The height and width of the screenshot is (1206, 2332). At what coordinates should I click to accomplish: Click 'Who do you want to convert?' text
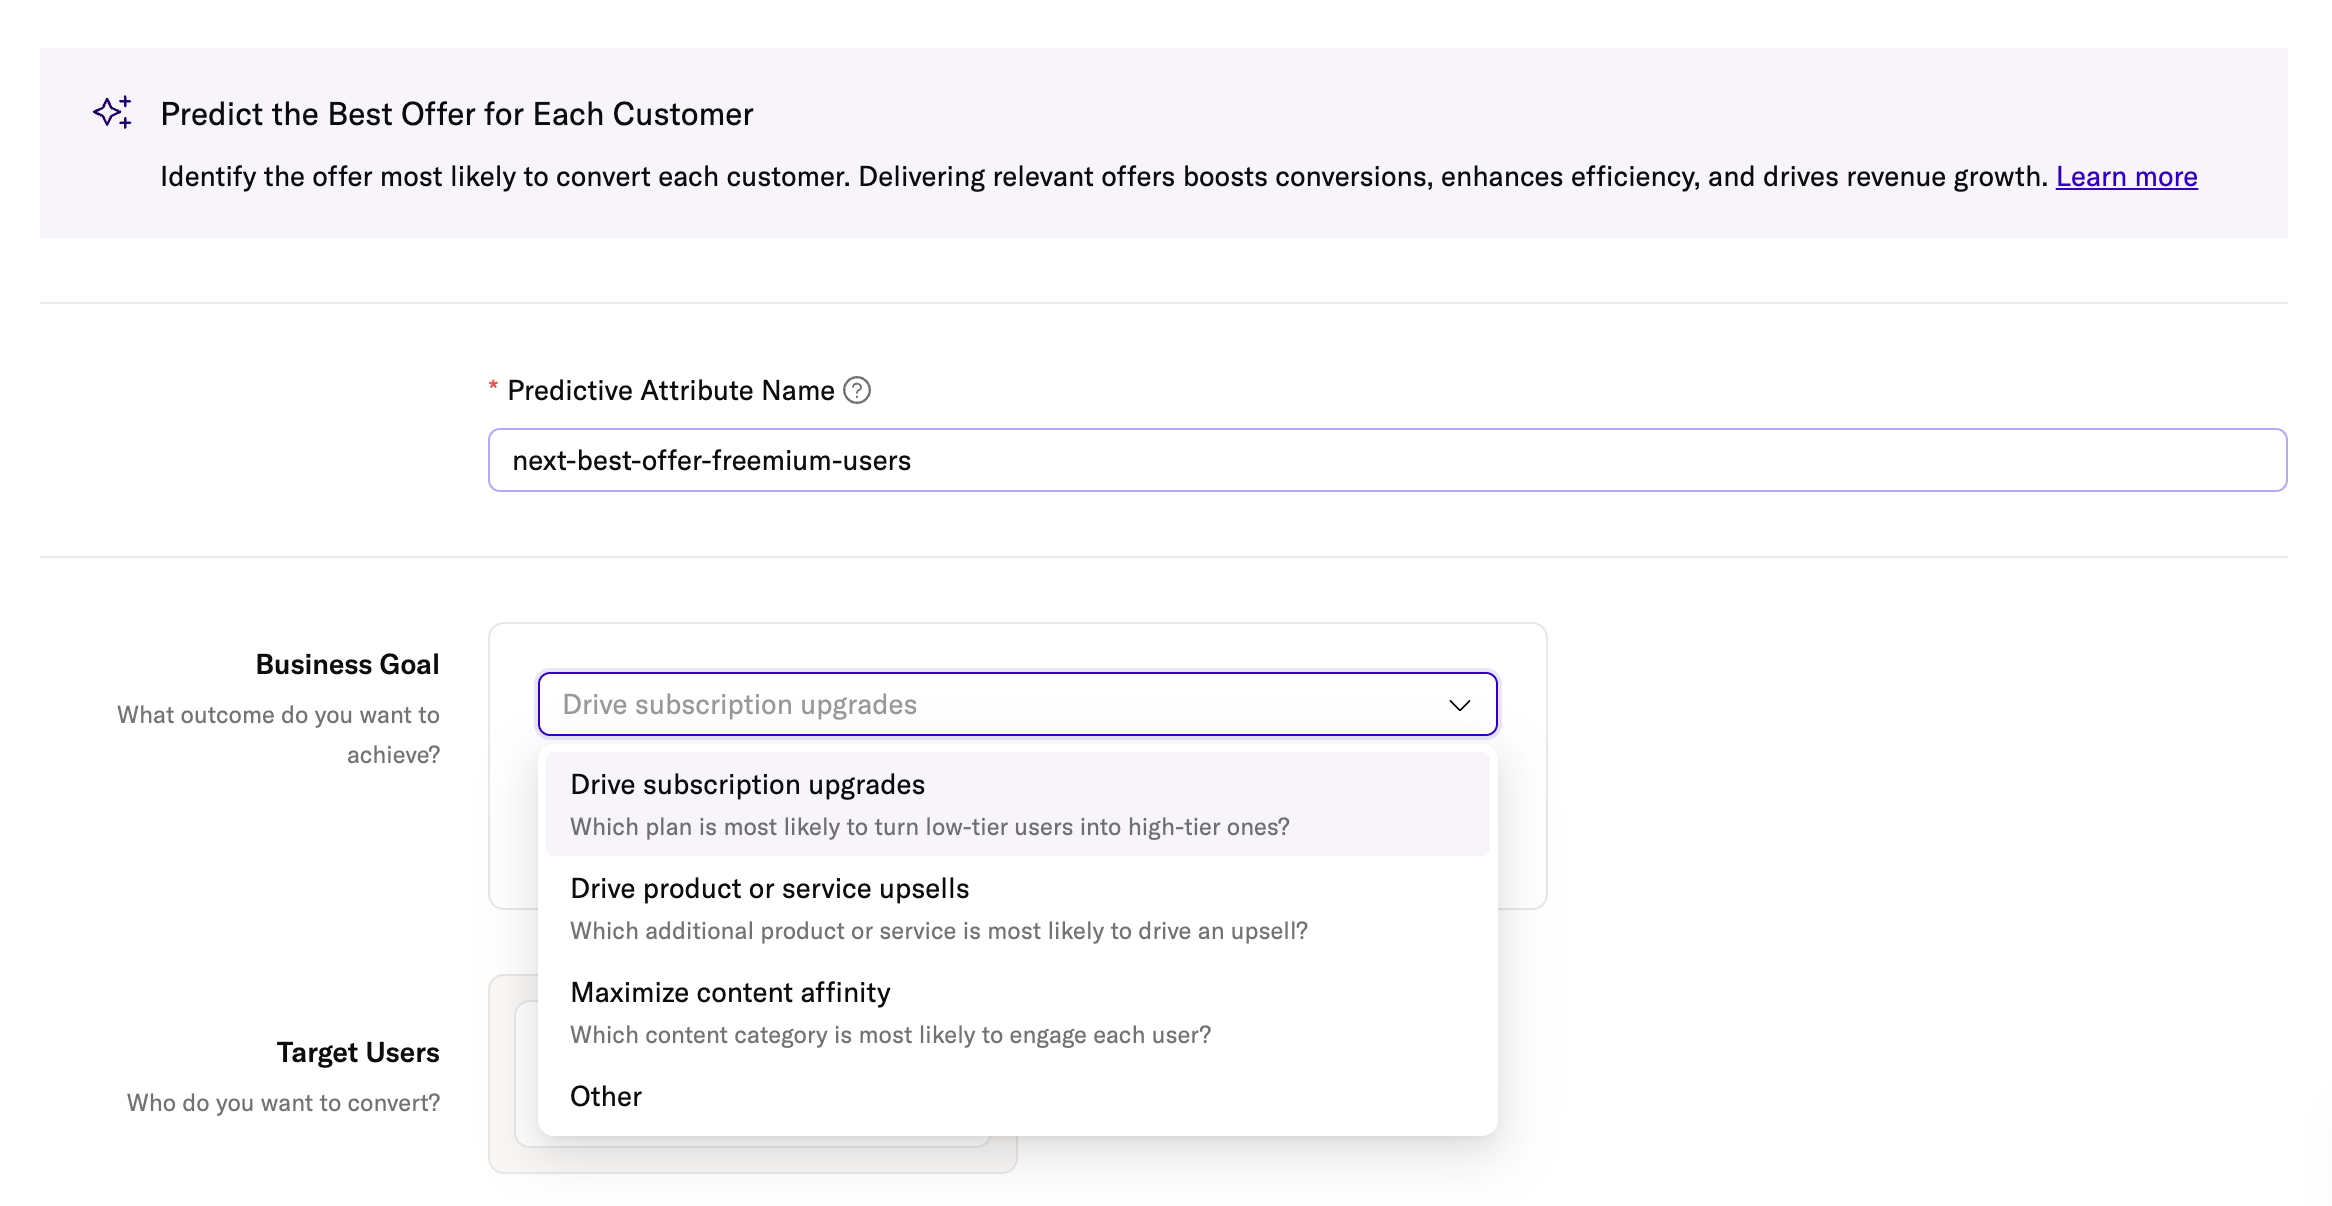(x=283, y=1103)
